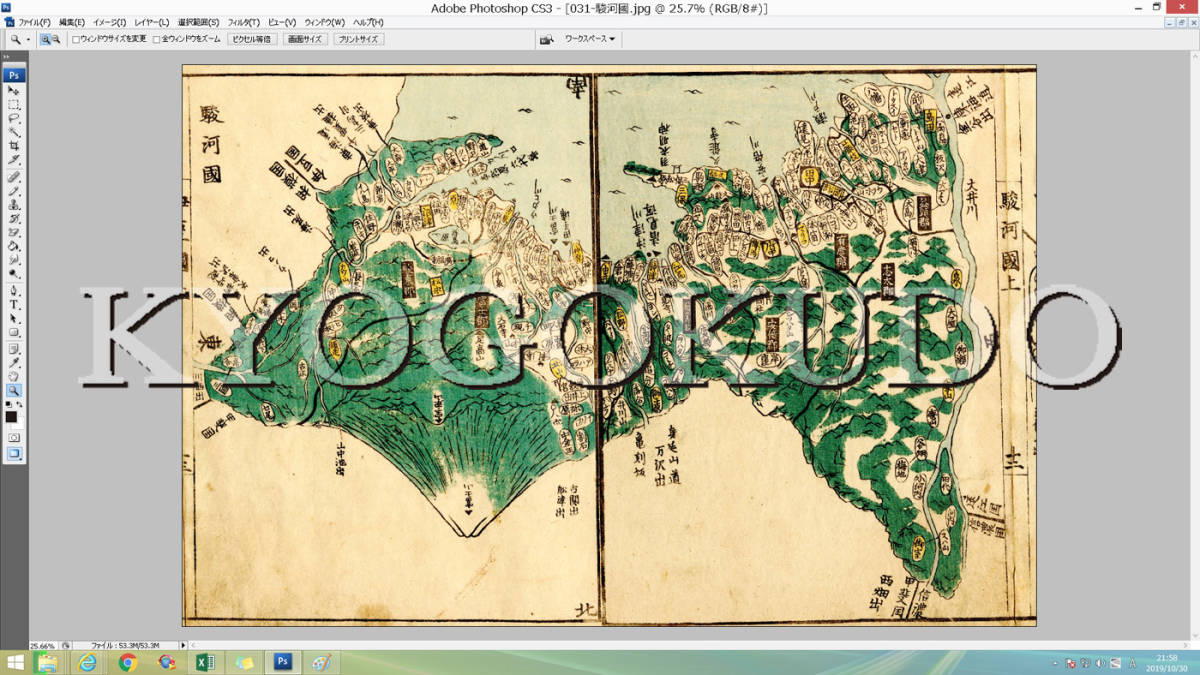
Task: Open Excel from the taskbar
Action: coord(204,663)
